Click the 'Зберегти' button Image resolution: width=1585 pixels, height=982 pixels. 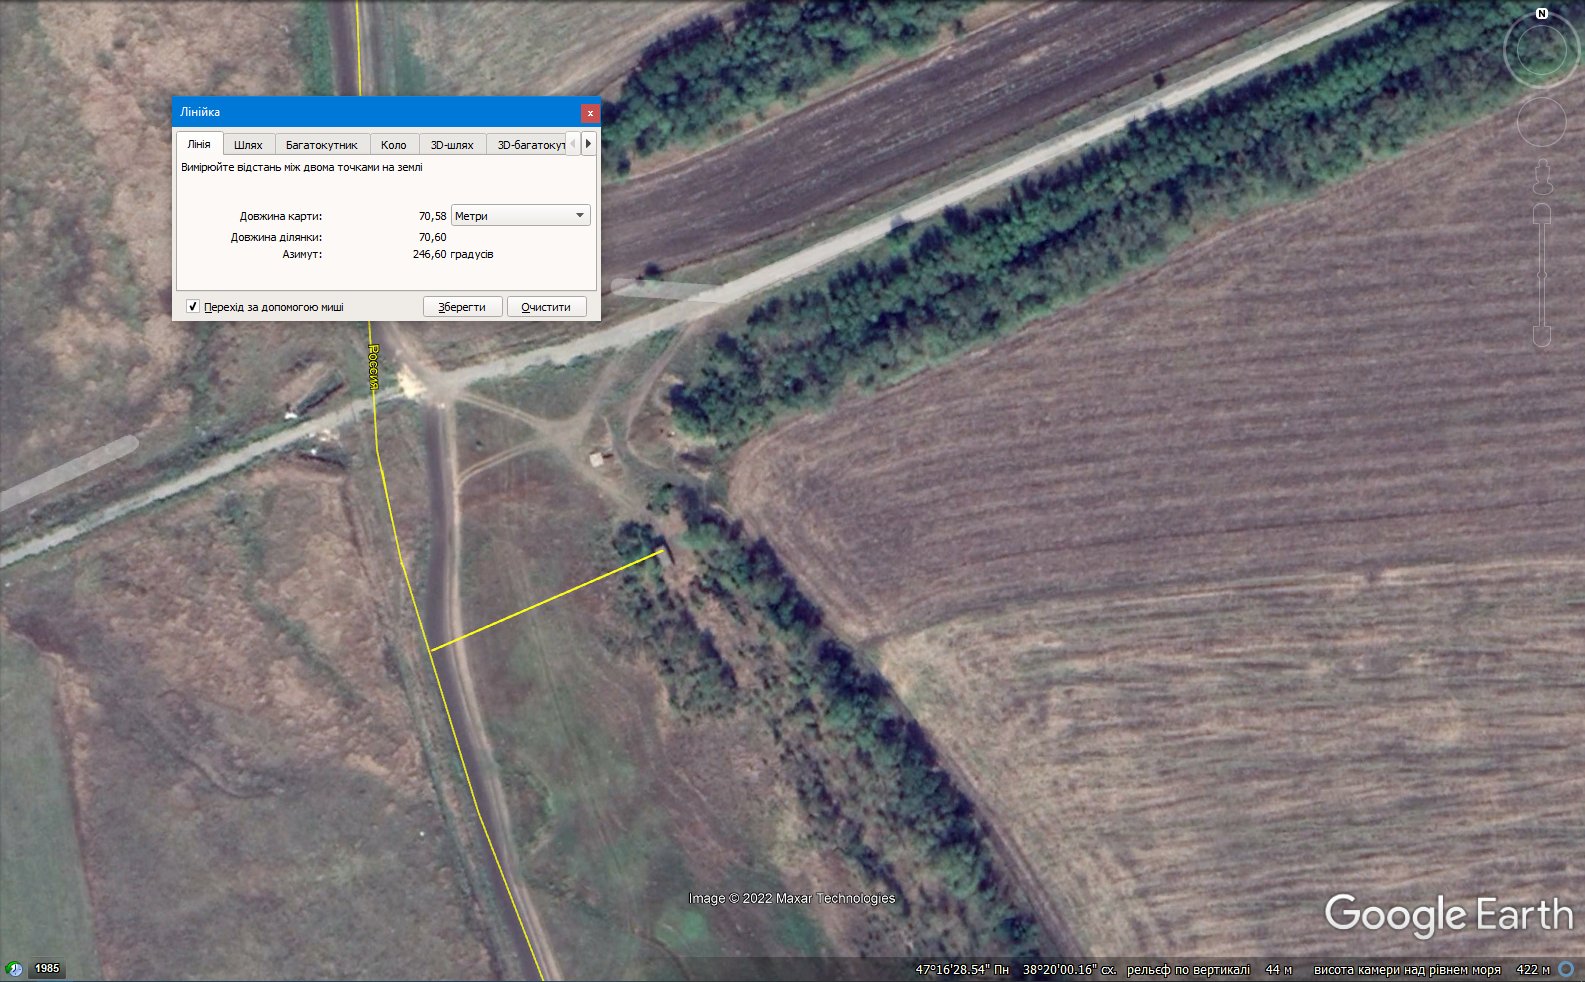click(x=462, y=307)
